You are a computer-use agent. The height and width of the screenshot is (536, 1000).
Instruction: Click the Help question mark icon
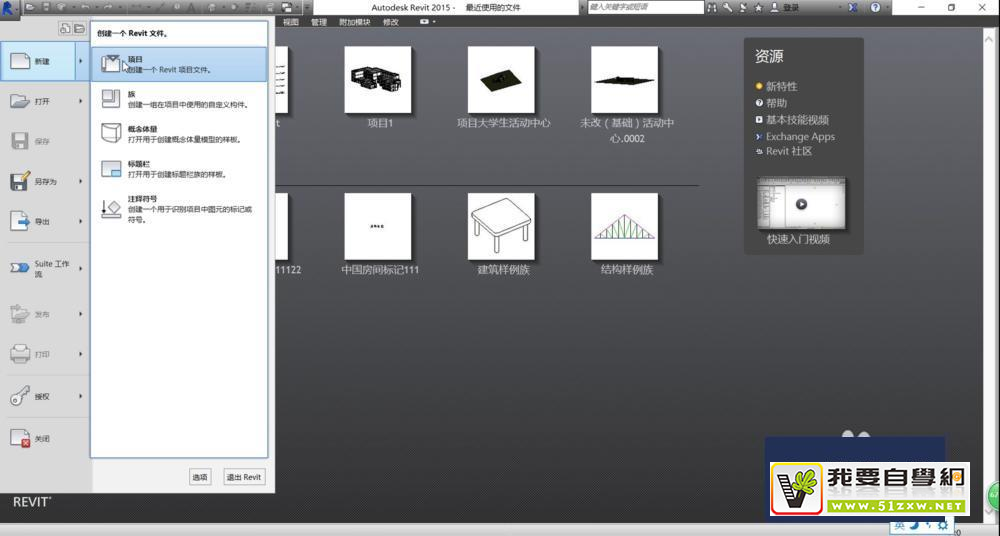coord(875,8)
